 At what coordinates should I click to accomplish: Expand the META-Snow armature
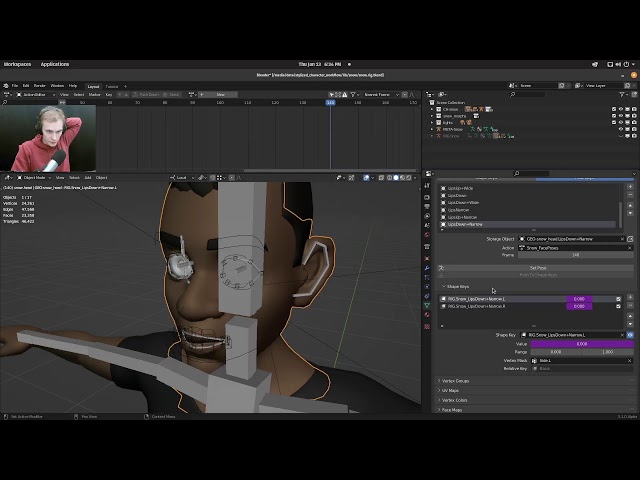click(432, 129)
